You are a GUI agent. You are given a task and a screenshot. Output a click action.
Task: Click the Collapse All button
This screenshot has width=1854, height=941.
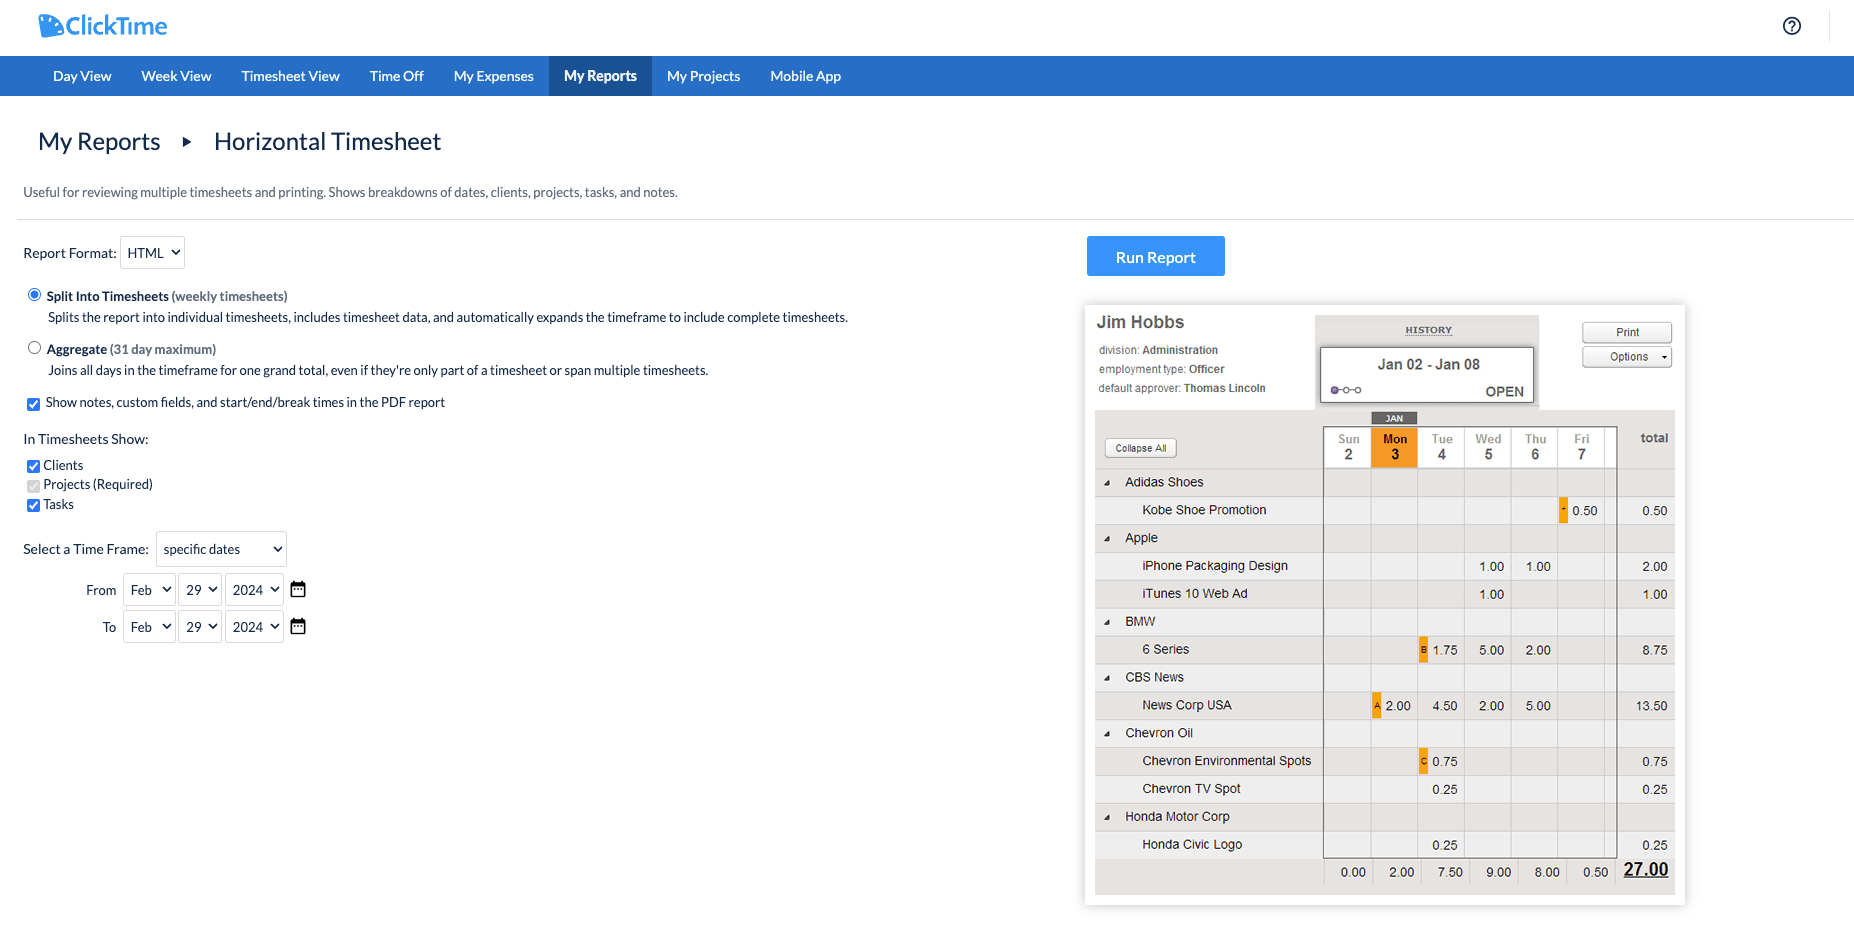click(1140, 447)
